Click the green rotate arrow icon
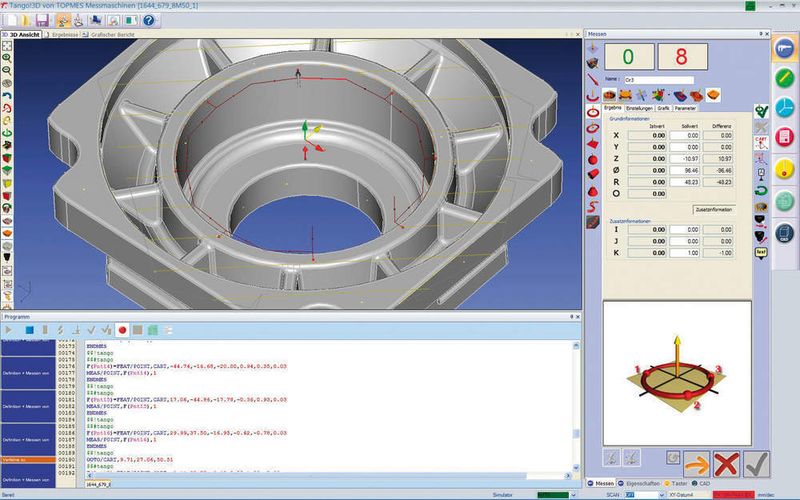The height and width of the screenshot is (500, 800). tap(761, 190)
